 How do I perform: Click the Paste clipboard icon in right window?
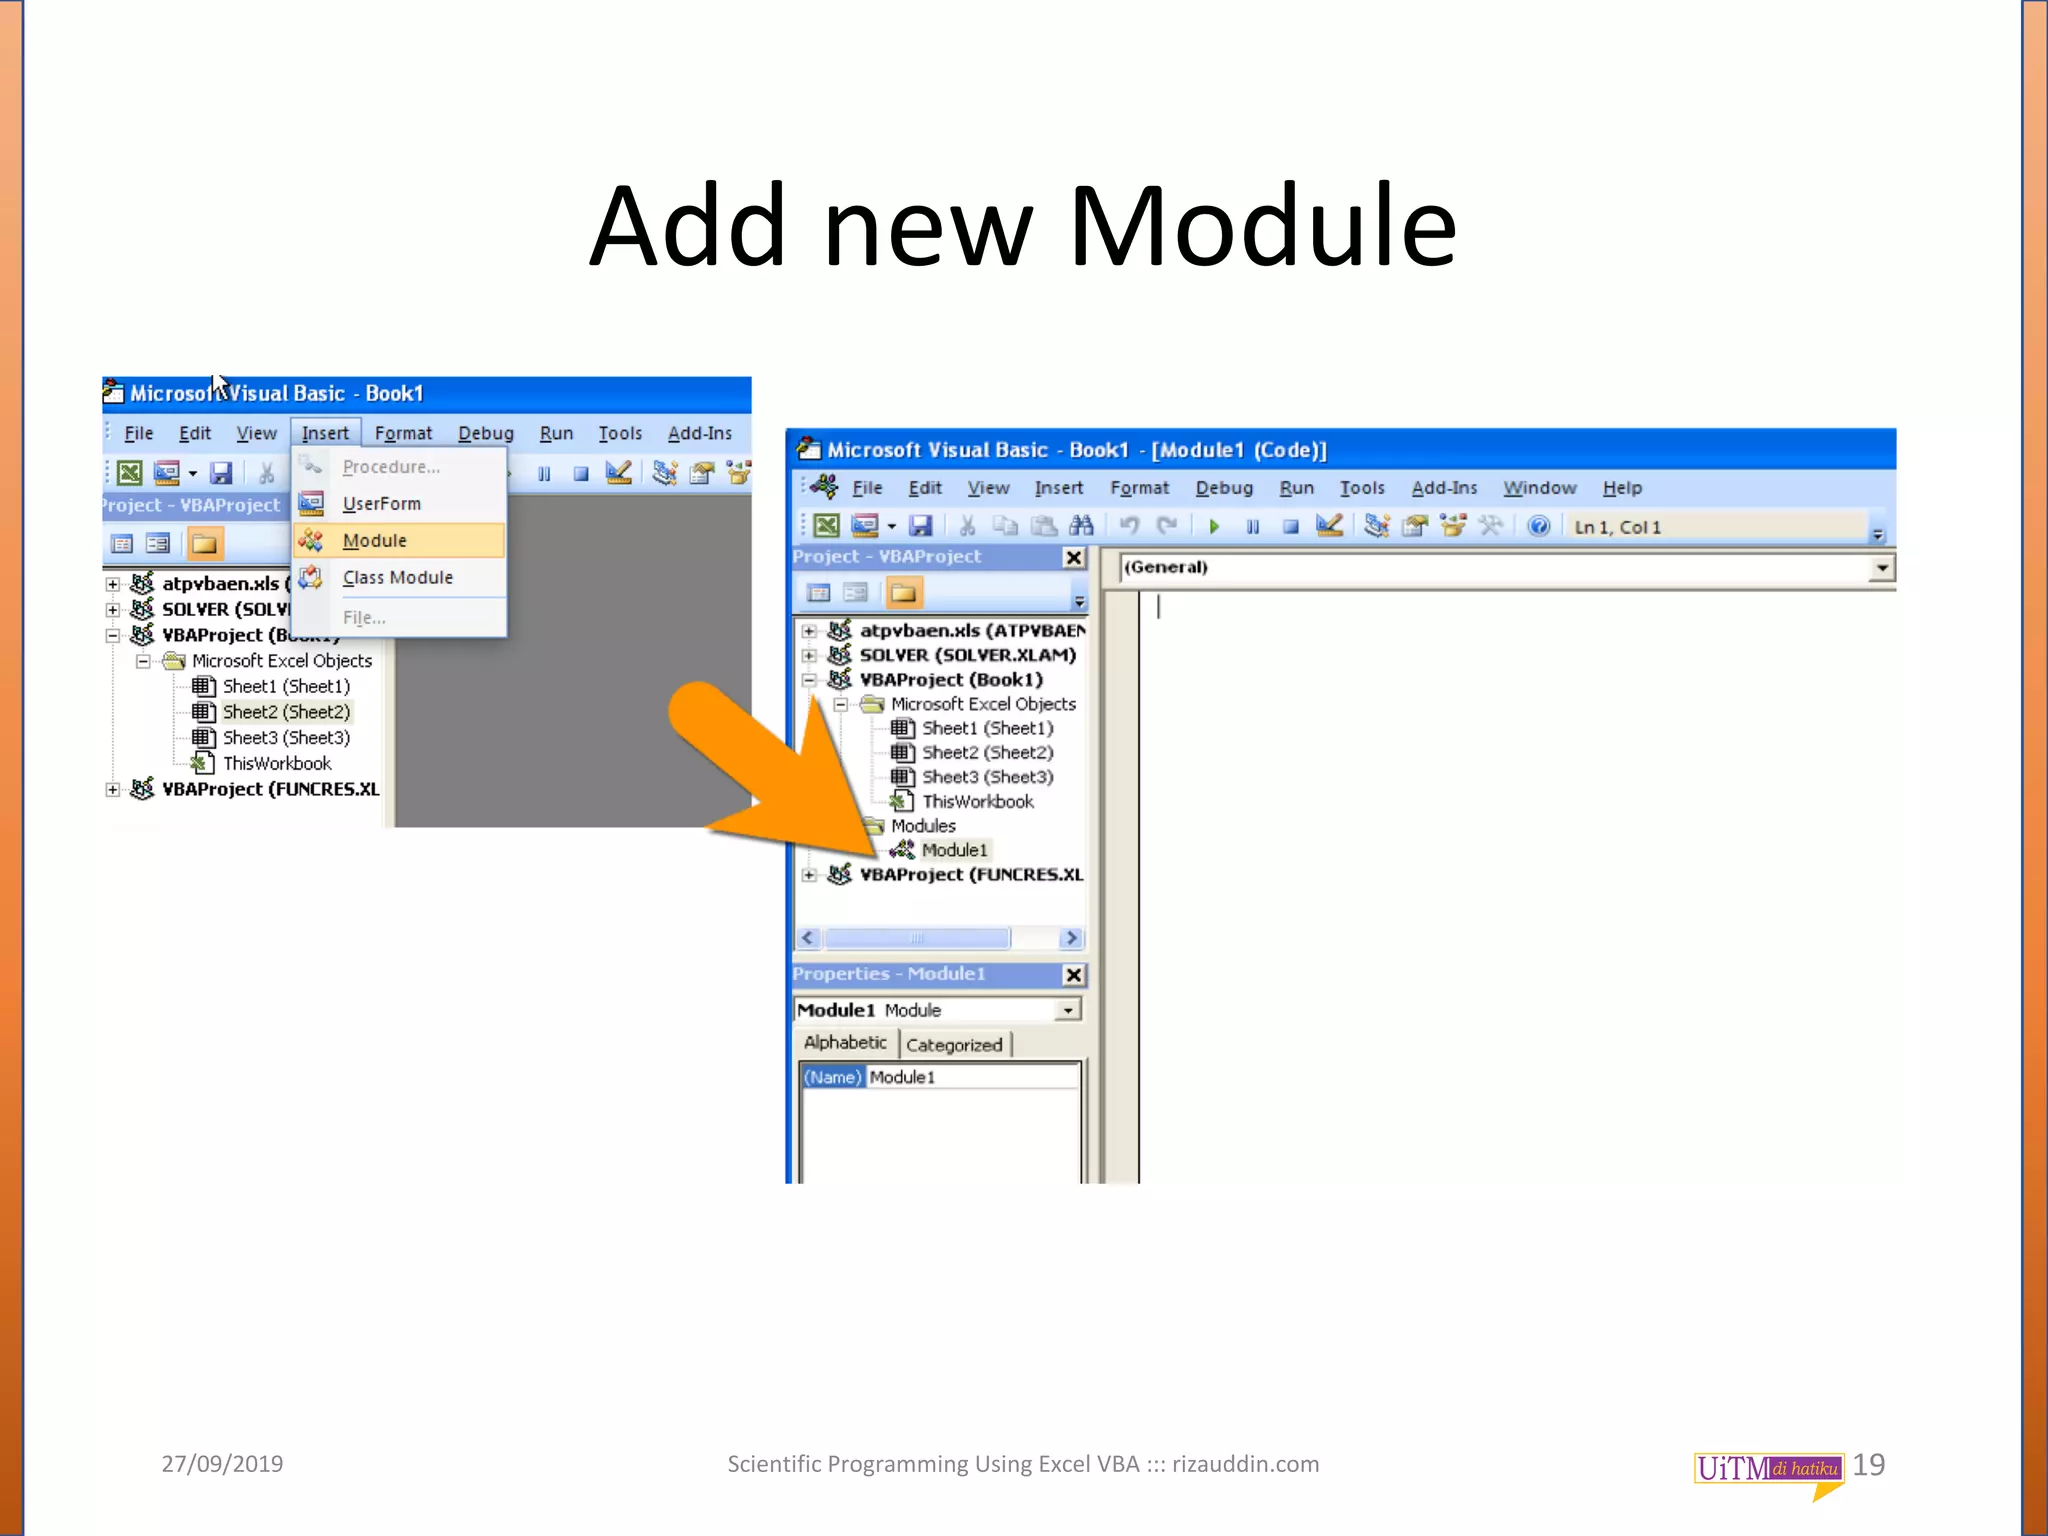tap(1043, 526)
